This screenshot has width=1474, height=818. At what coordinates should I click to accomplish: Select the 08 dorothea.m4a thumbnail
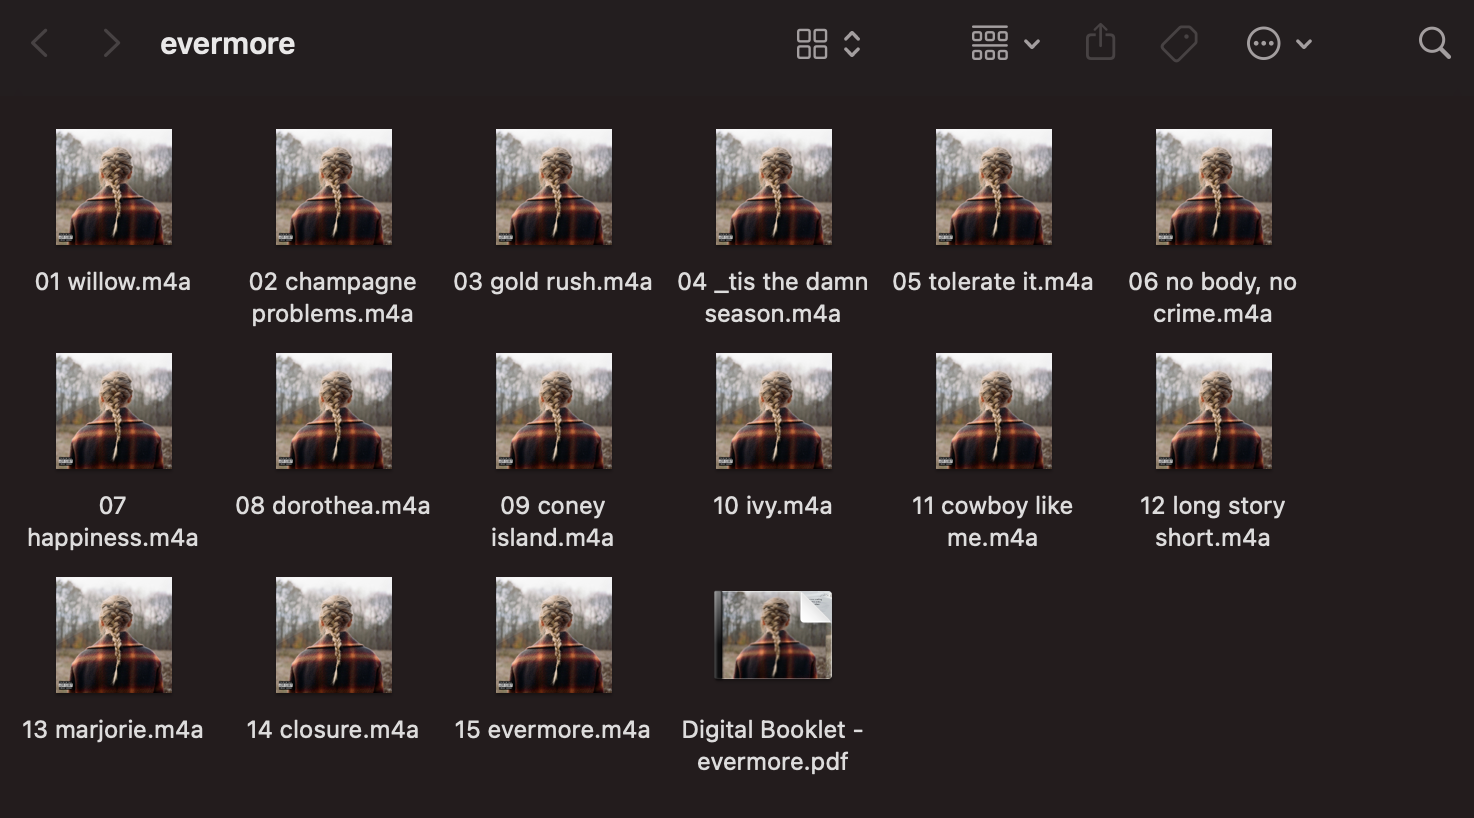pyautogui.click(x=334, y=411)
